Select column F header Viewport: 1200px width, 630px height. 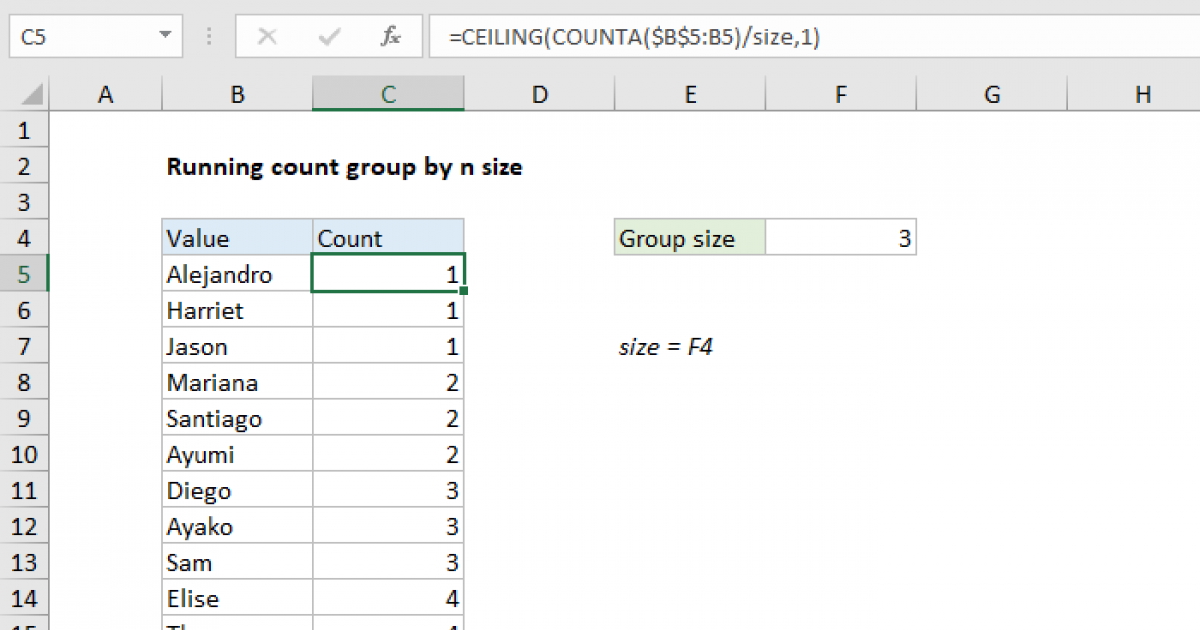[840, 93]
